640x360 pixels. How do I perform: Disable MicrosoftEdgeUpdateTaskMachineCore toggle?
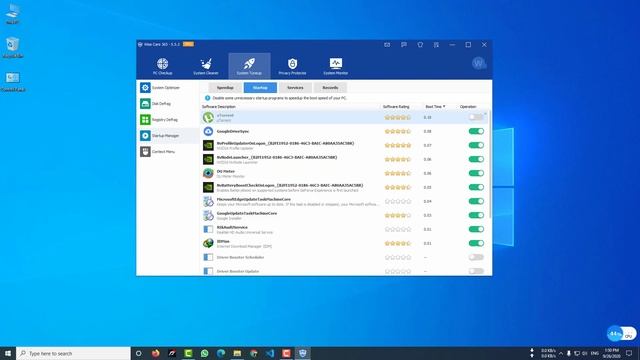[x=476, y=201]
